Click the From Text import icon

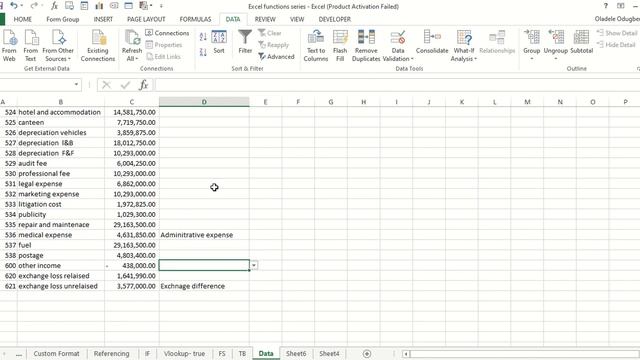(x=31, y=46)
